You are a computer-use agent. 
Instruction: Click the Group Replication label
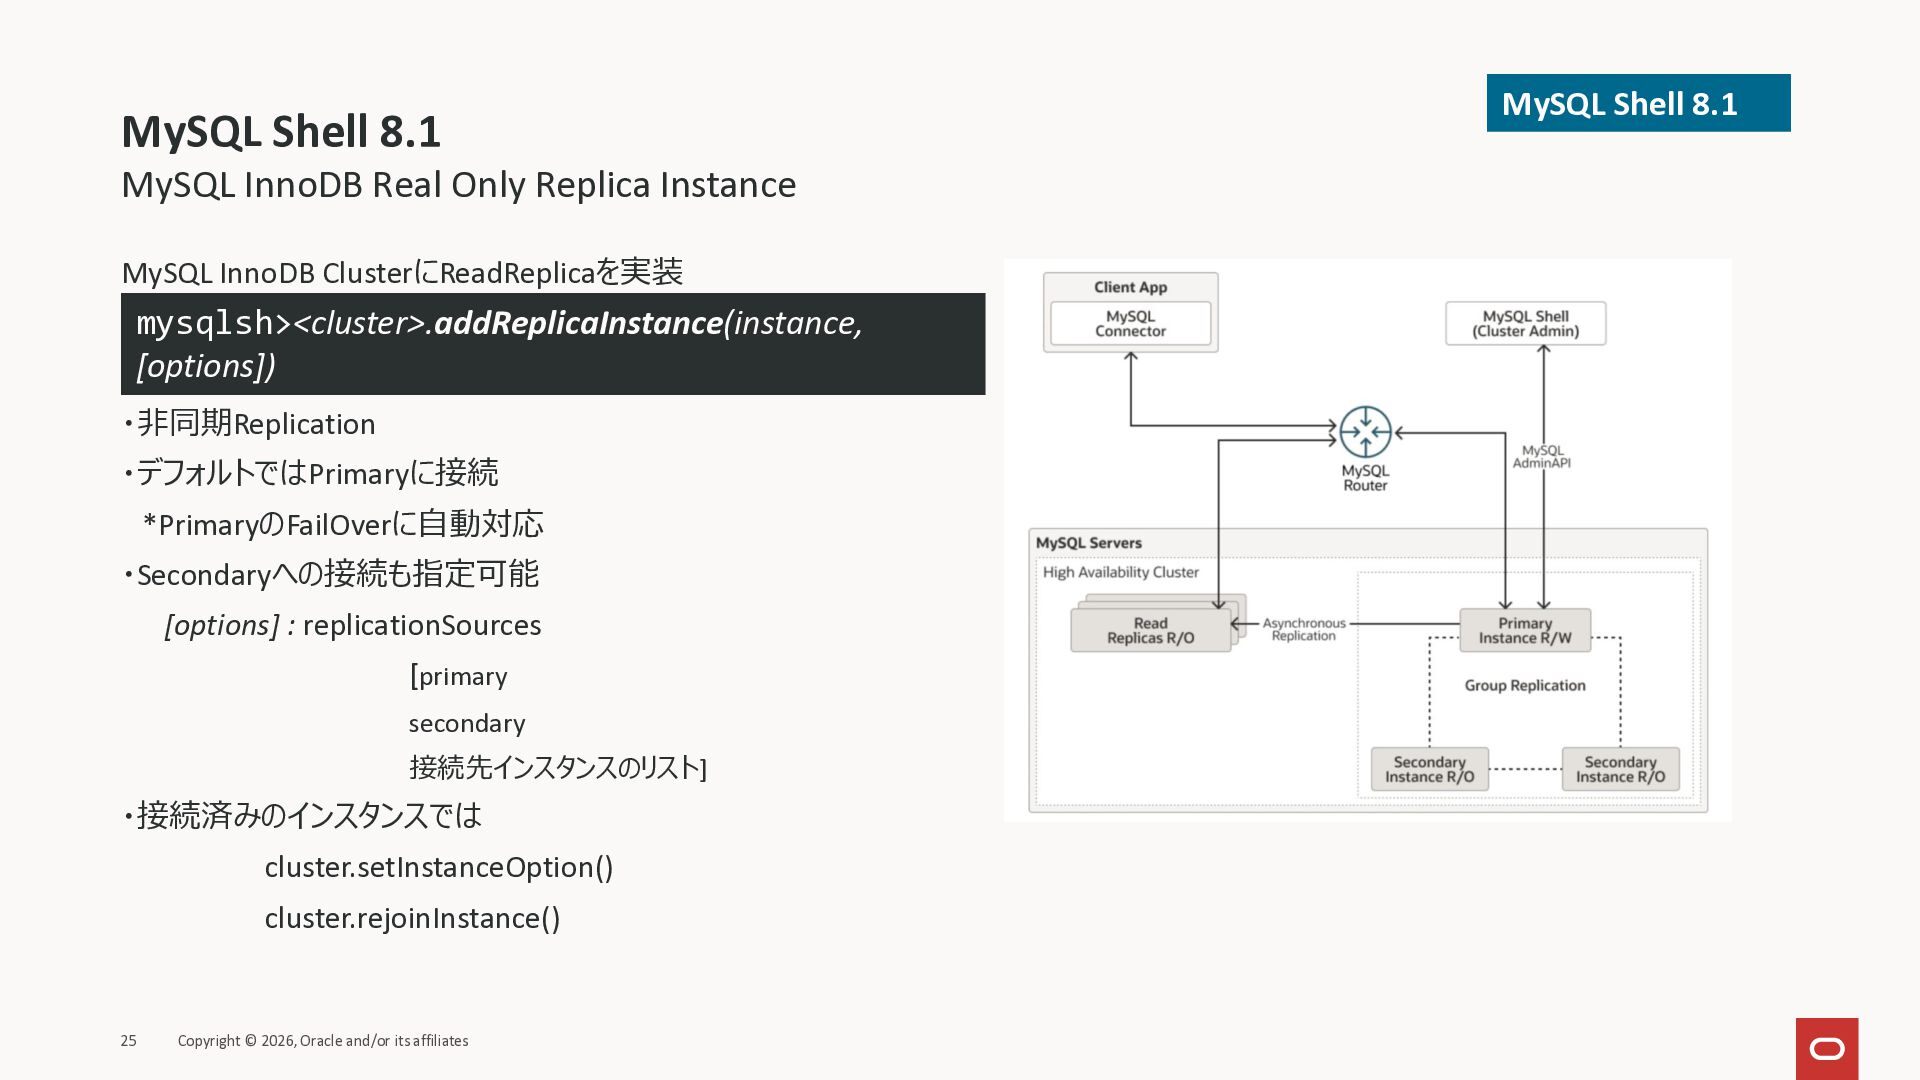pyautogui.click(x=1524, y=685)
